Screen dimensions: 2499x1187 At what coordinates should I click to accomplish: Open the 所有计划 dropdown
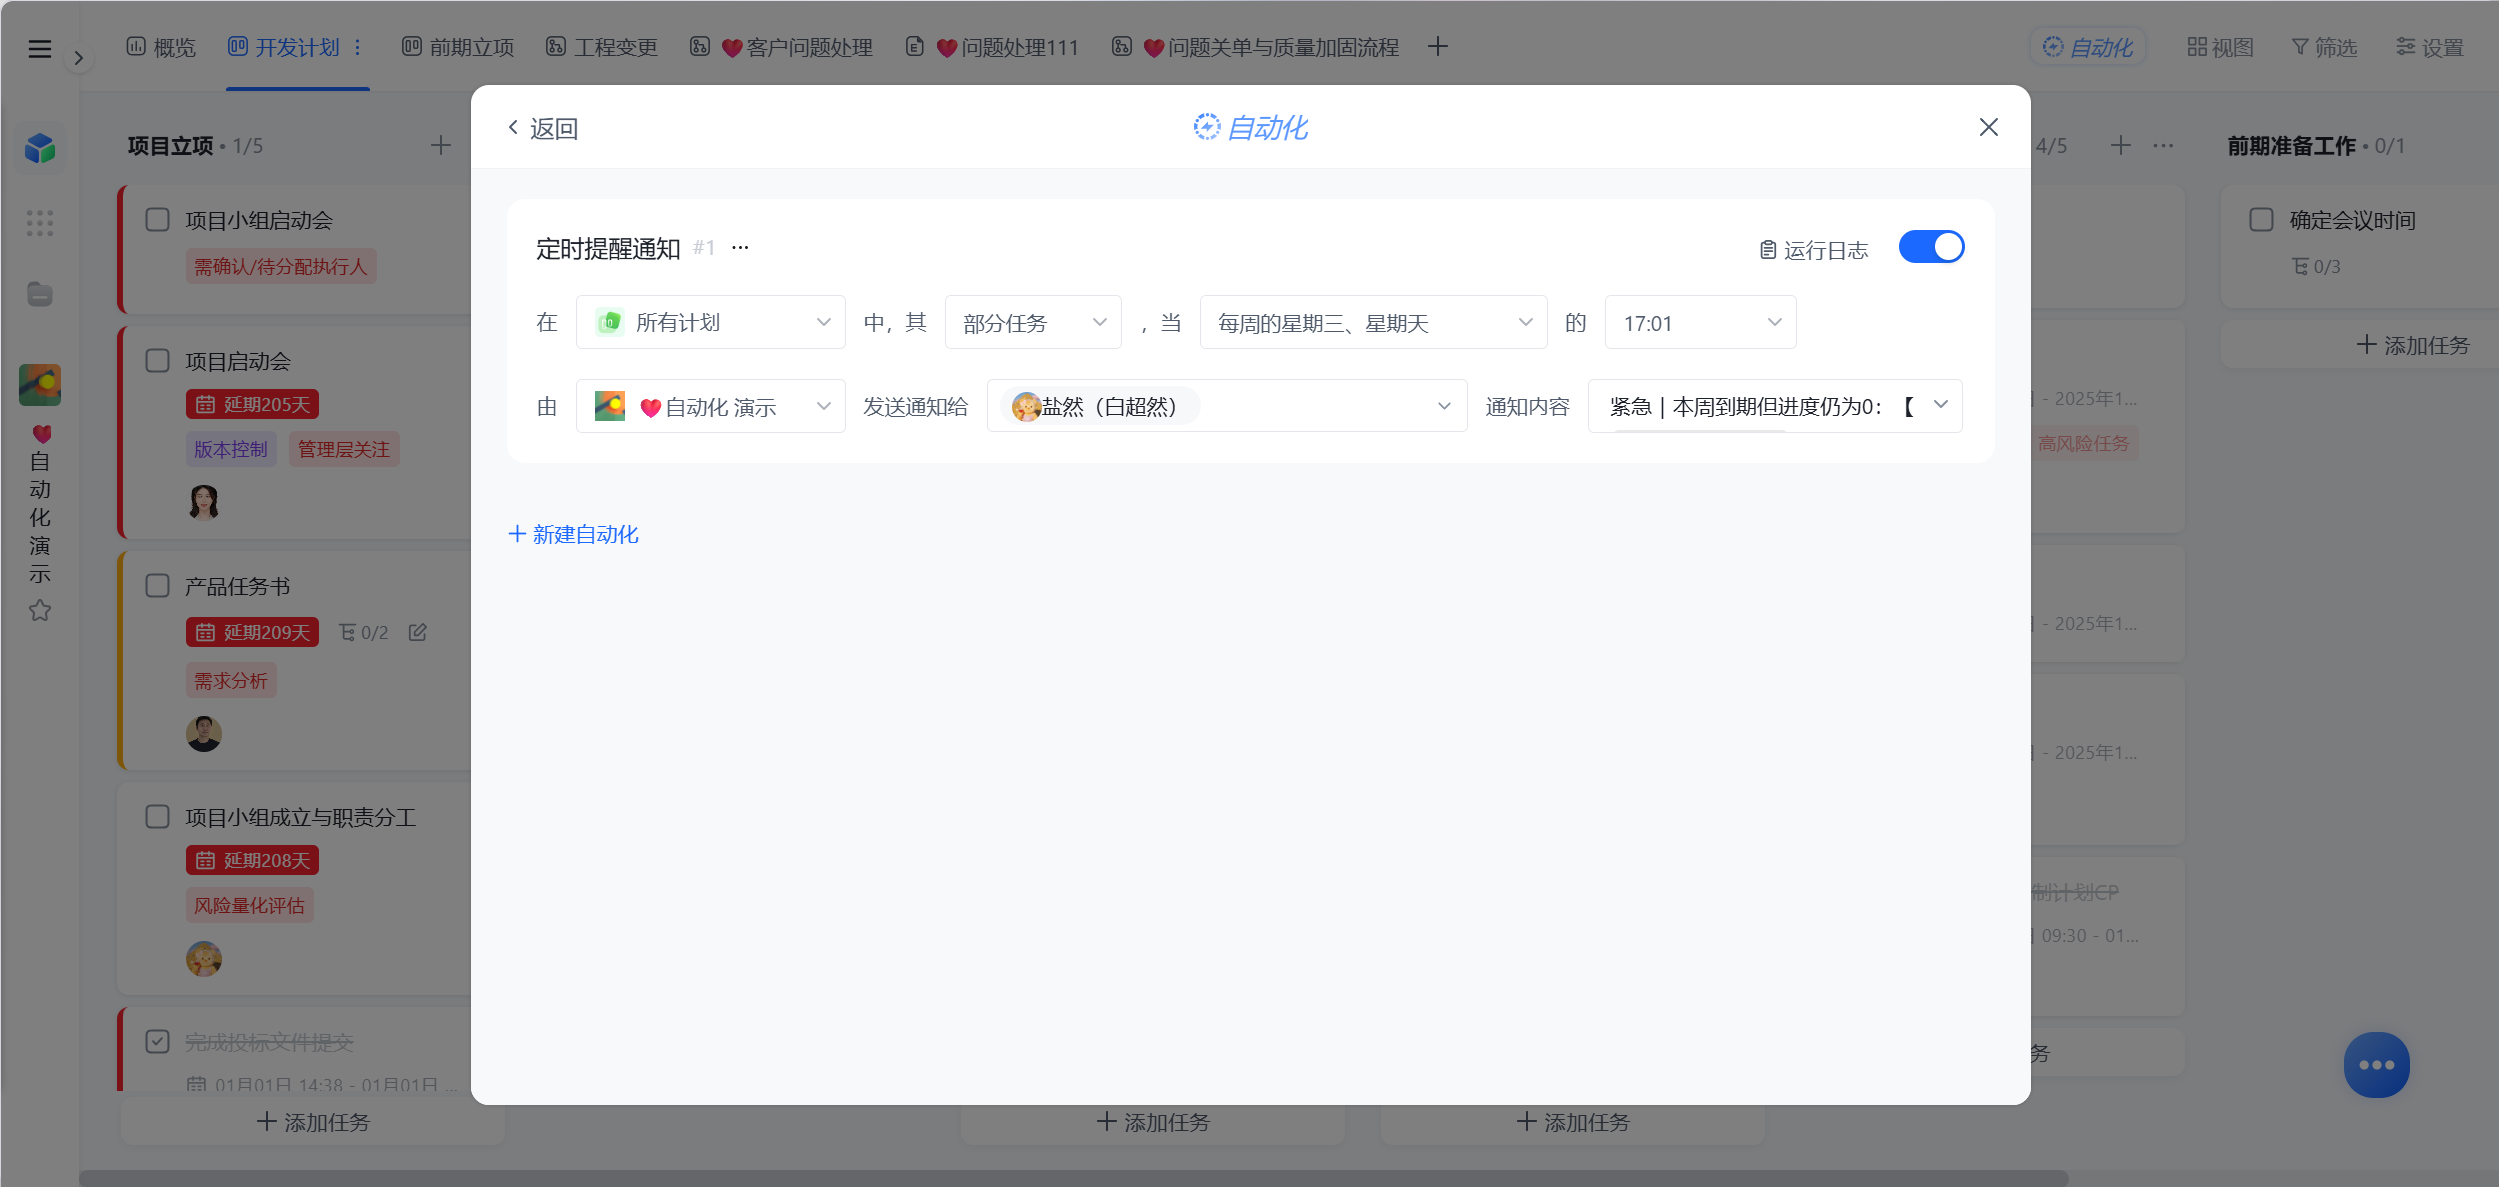(711, 322)
